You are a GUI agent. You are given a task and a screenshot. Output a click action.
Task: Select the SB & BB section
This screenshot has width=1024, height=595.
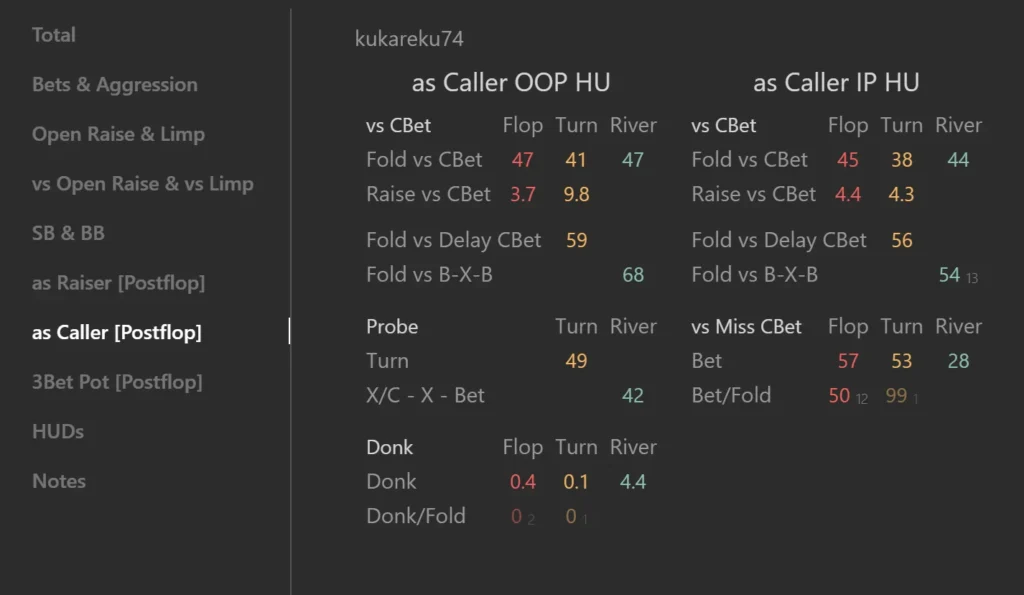(68, 233)
